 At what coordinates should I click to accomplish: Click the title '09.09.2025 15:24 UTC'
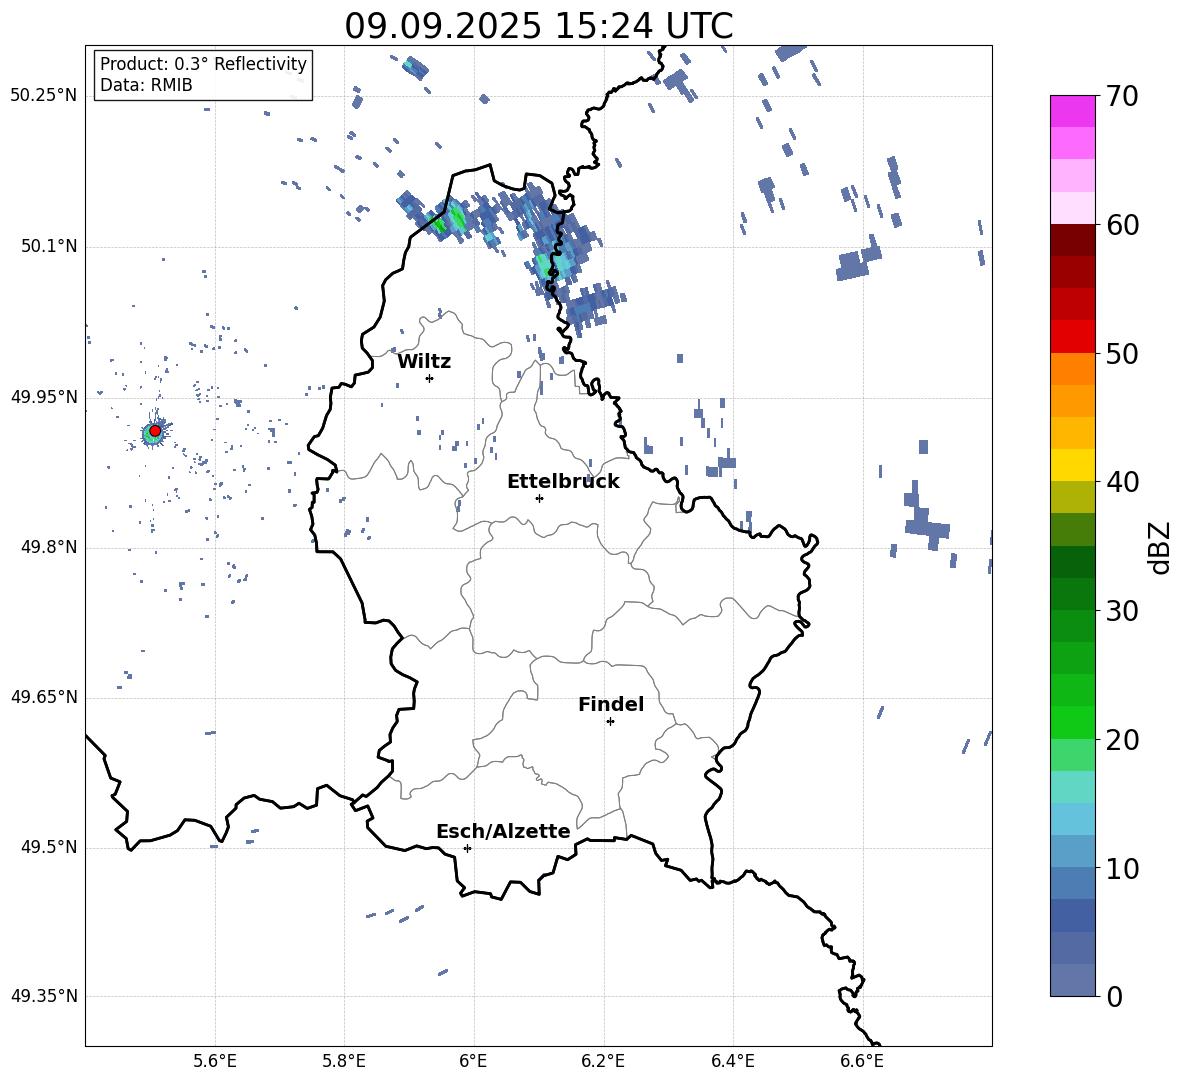pyautogui.click(x=538, y=26)
